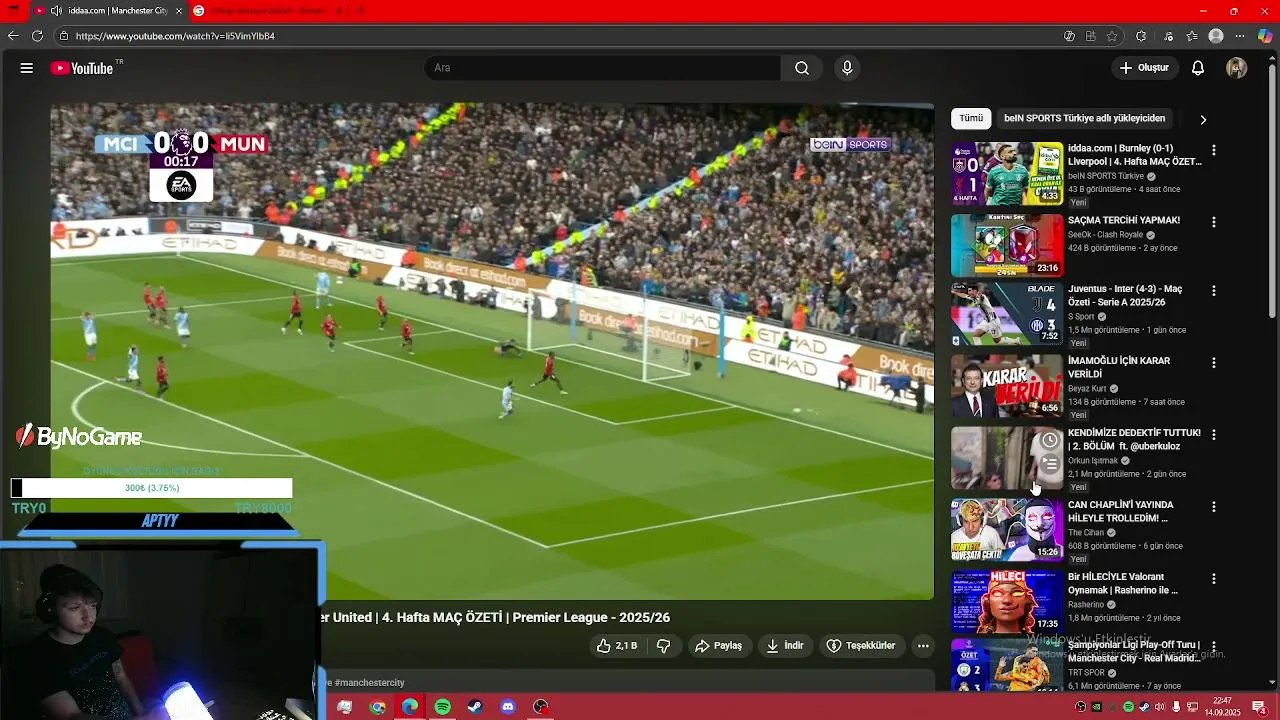This screenshot has height=720, width=1280.
Task: Add detective video to queue
Action: [x=1050, y=464]
